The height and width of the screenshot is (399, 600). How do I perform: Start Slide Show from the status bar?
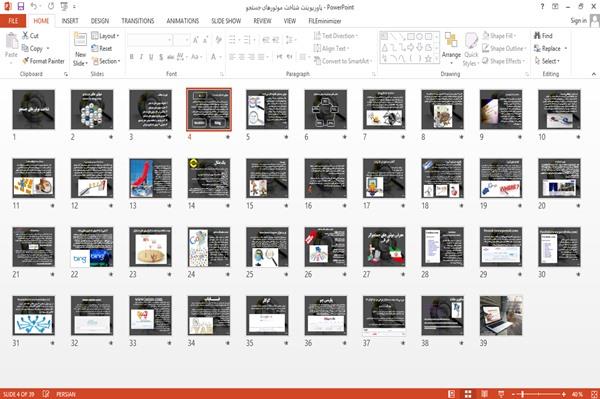point(501,394)
